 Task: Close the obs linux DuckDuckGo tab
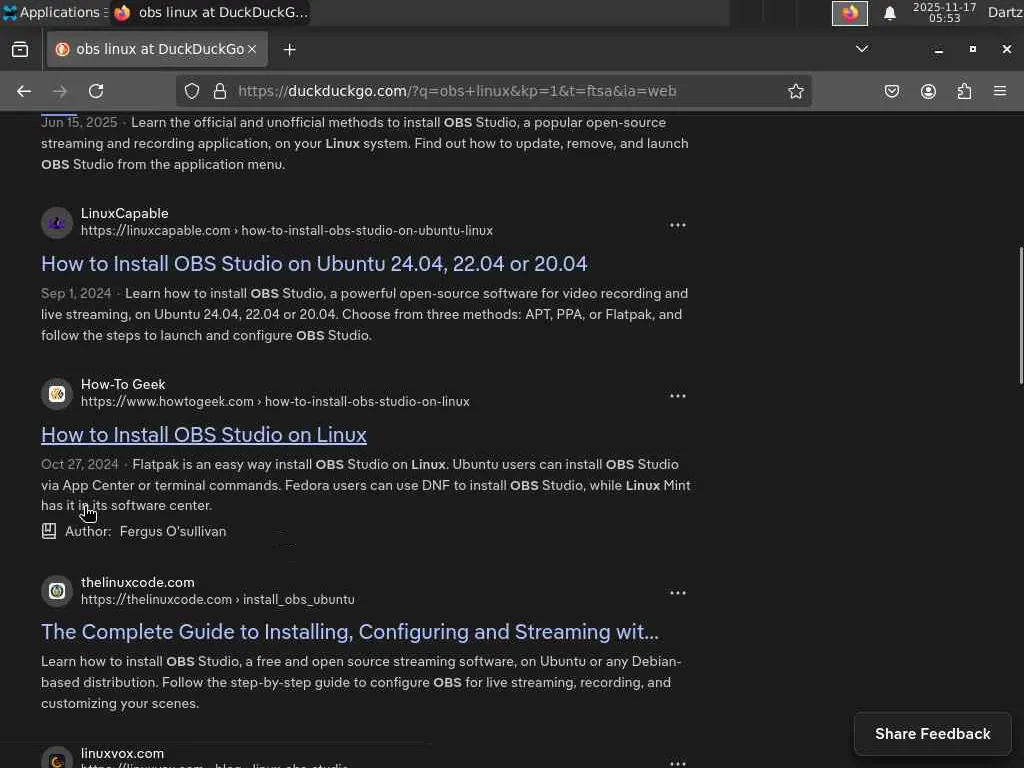pos(252,50)
